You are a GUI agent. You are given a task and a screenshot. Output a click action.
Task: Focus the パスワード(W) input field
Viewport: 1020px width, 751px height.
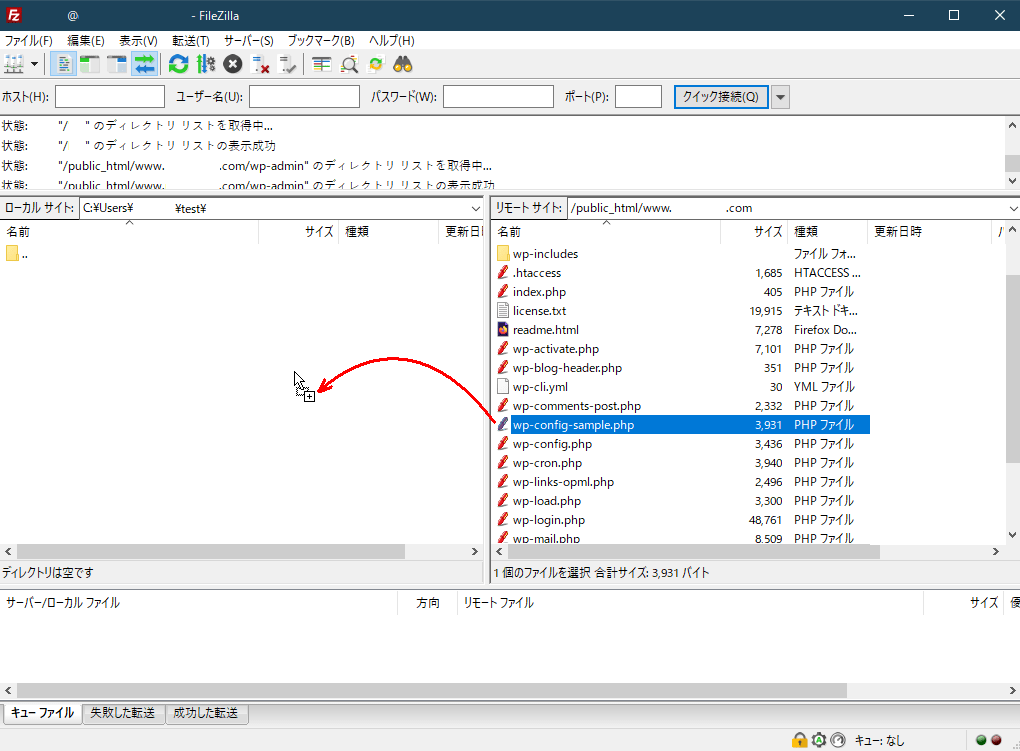click(x=498, y=97)
